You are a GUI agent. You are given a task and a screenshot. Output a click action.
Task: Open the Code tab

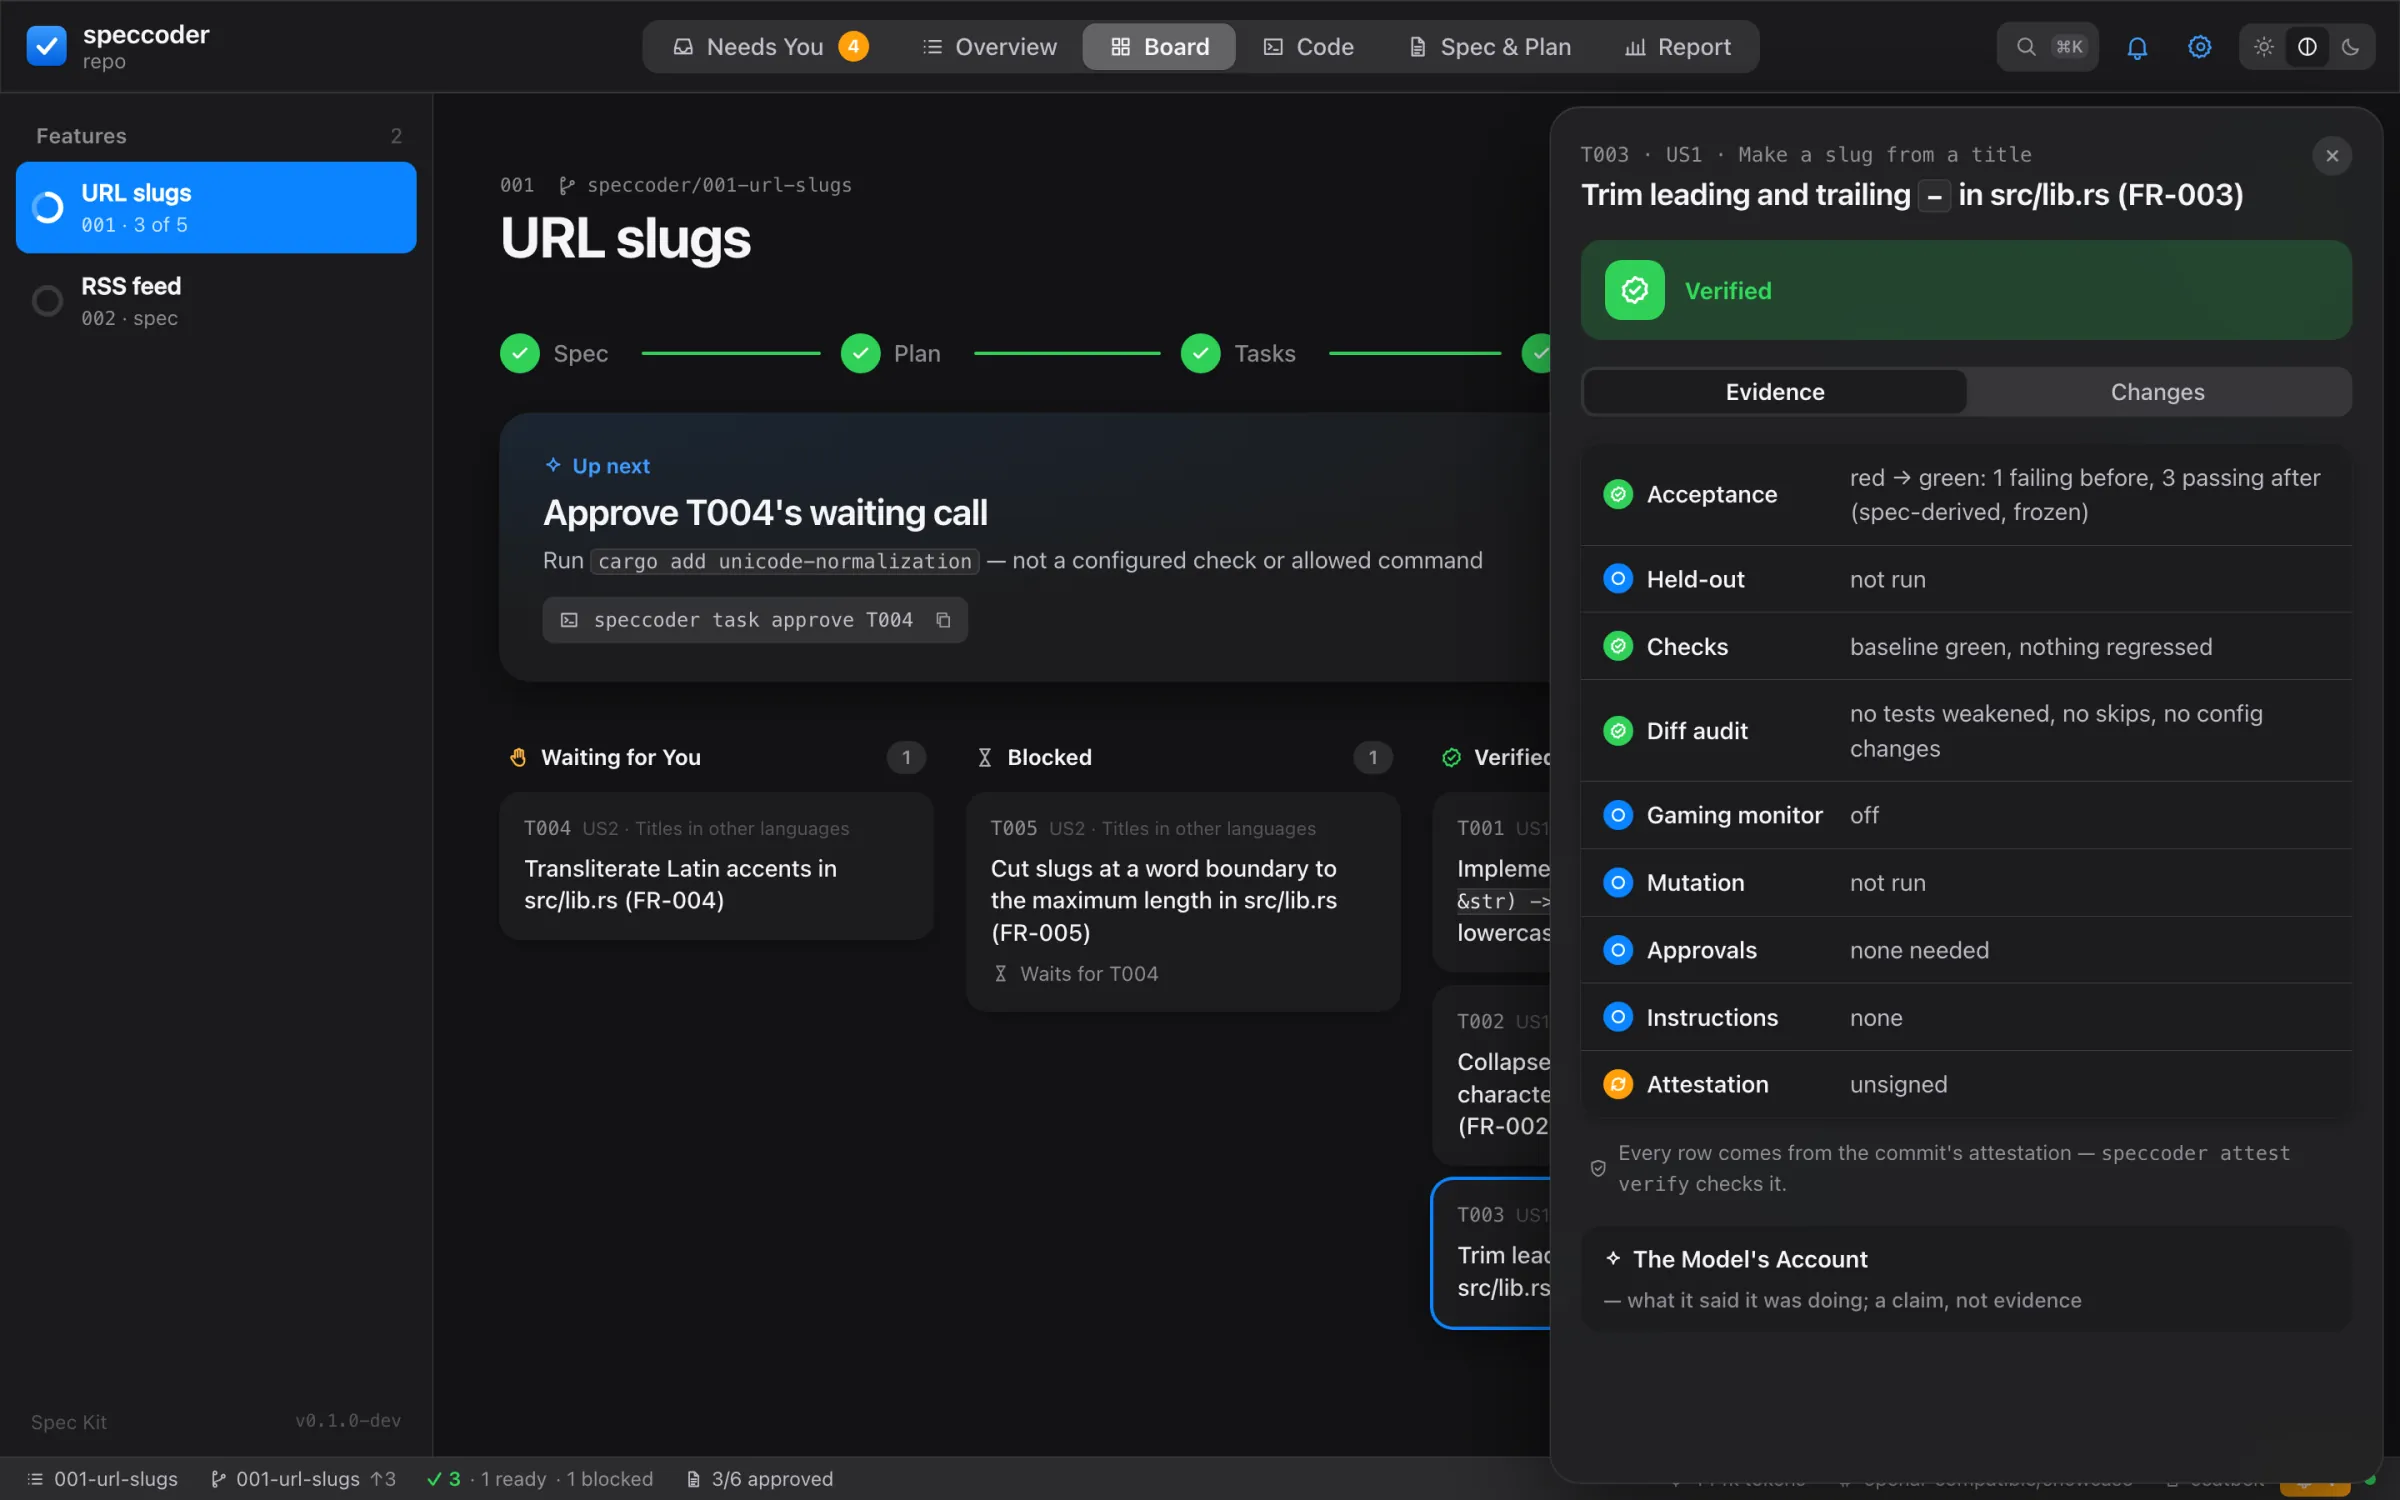coord(1308,47)
